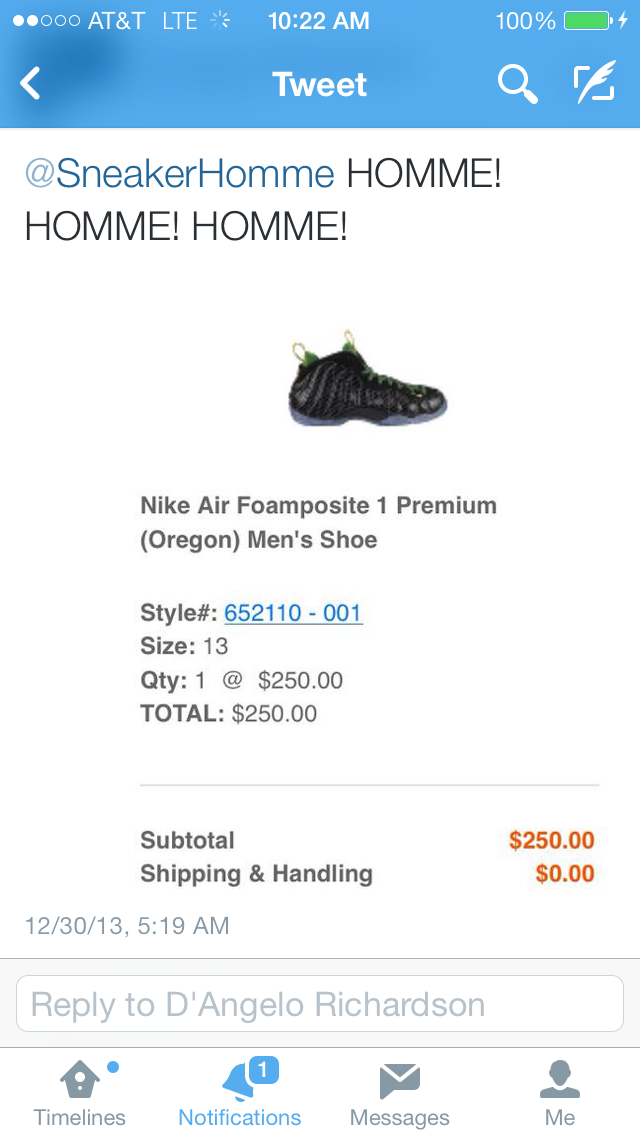This screenshot has width=640, height=1136.
Task: Tap the Foamposite shoe image
Action: pos(367,378)
